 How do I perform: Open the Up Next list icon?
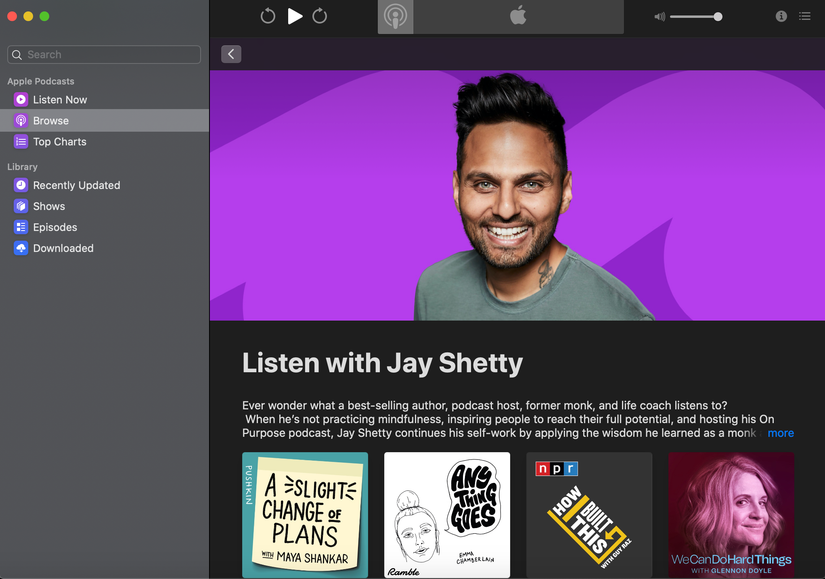click(x=804, y=16)
